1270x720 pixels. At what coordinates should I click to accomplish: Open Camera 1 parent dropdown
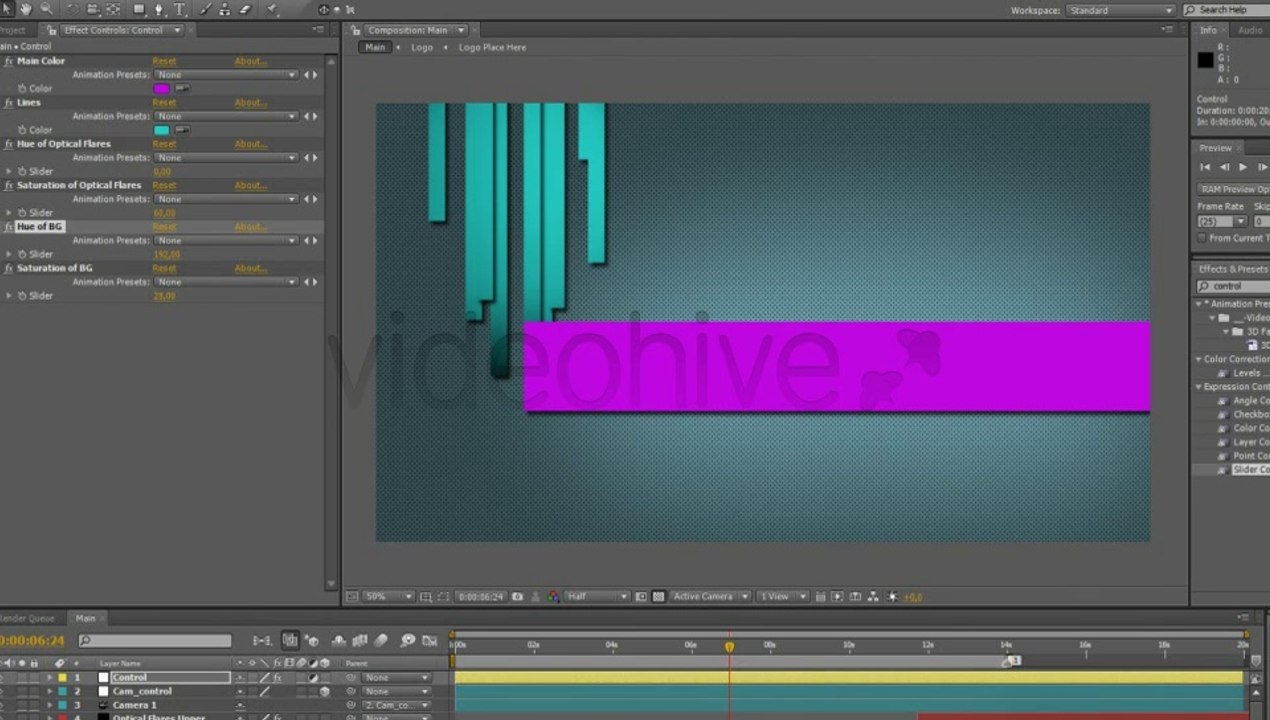[397, 705]
